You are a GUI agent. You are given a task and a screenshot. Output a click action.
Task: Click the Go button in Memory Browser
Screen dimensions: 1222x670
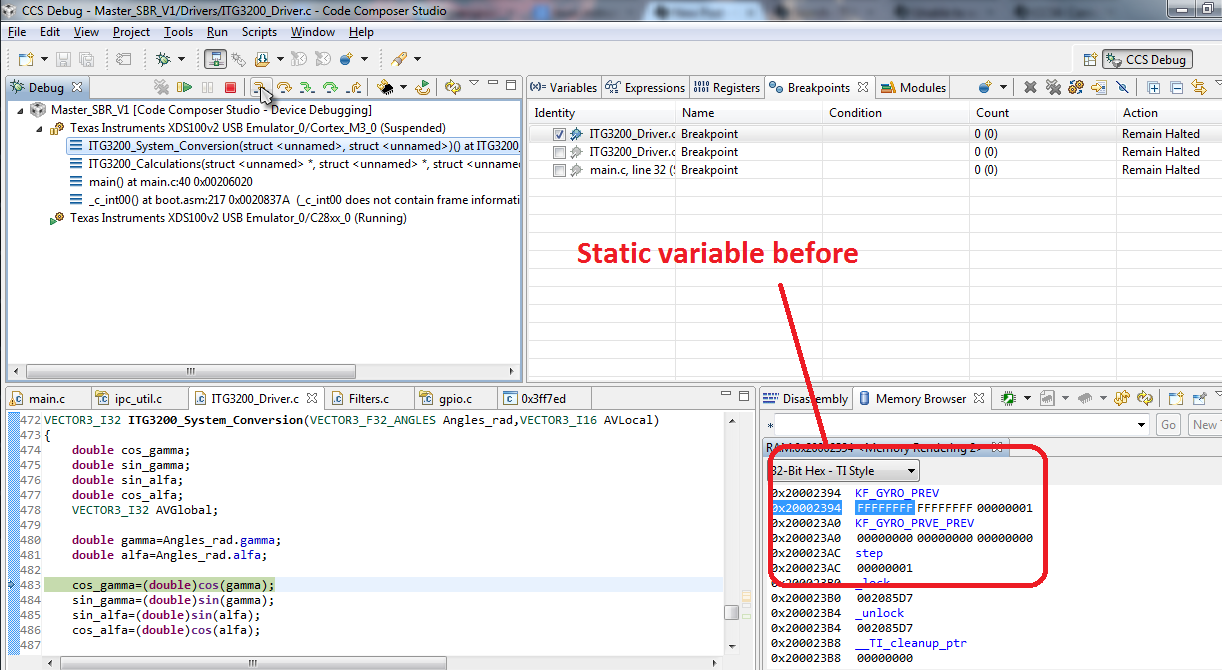pos(1168,424)
